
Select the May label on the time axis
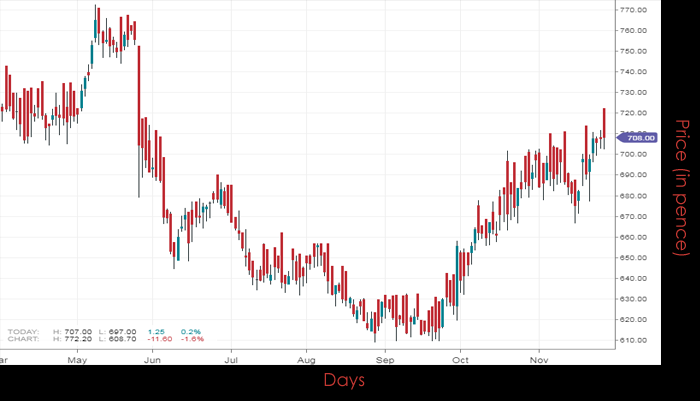77,357
